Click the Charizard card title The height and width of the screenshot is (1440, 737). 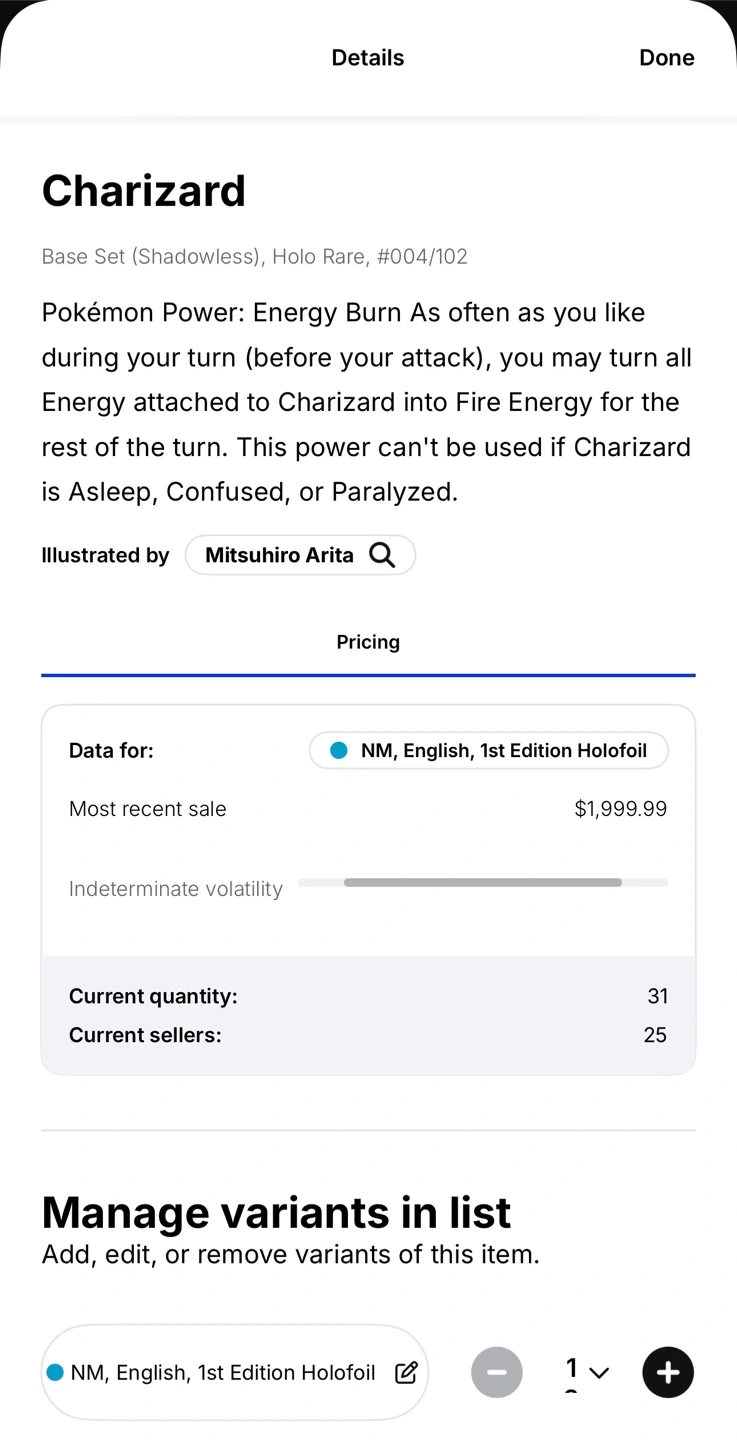[144, 191]
